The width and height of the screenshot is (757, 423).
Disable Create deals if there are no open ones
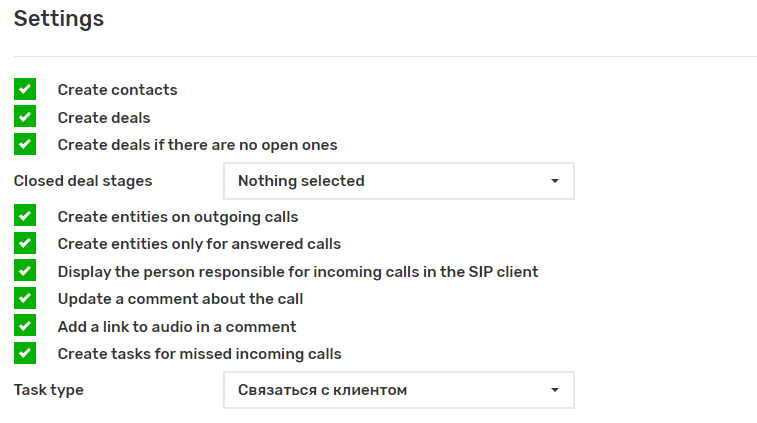25,144
